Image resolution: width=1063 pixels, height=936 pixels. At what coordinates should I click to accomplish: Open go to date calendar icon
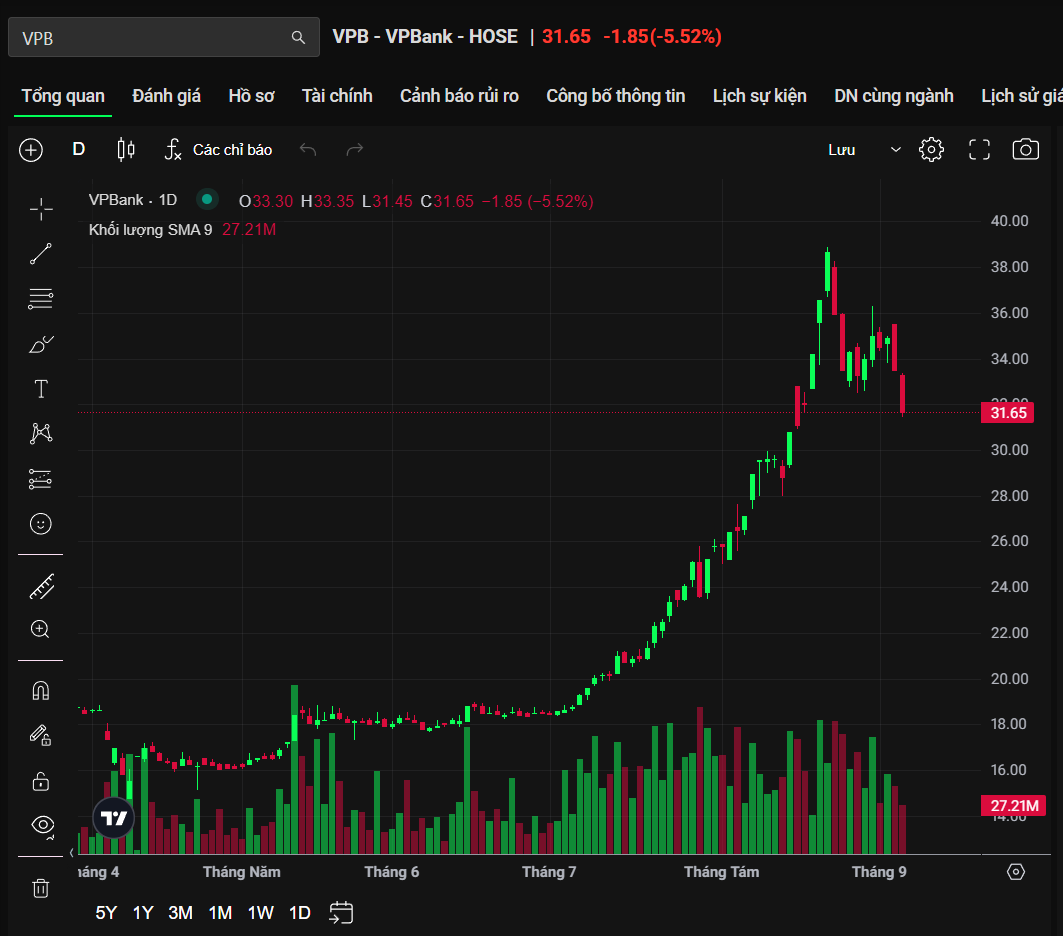[x=341, y=912]
